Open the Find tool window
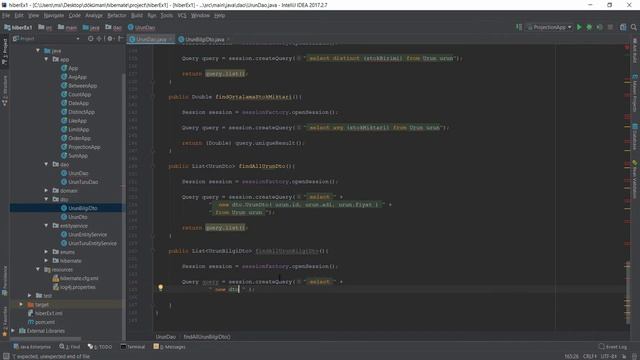This screenshot has width=640, height=360. (x=70, y=347)
